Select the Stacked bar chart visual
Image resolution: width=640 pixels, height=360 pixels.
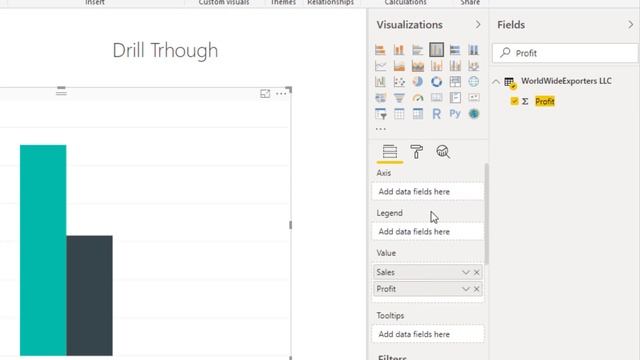pos(380,50)
